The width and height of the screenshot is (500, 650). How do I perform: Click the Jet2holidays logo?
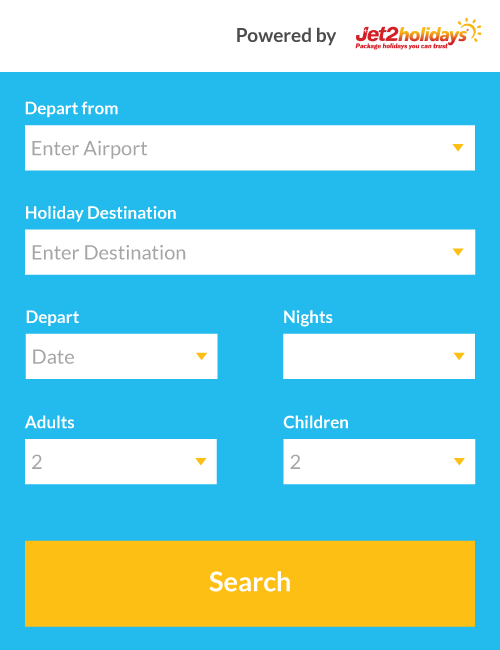coord(418,34)
